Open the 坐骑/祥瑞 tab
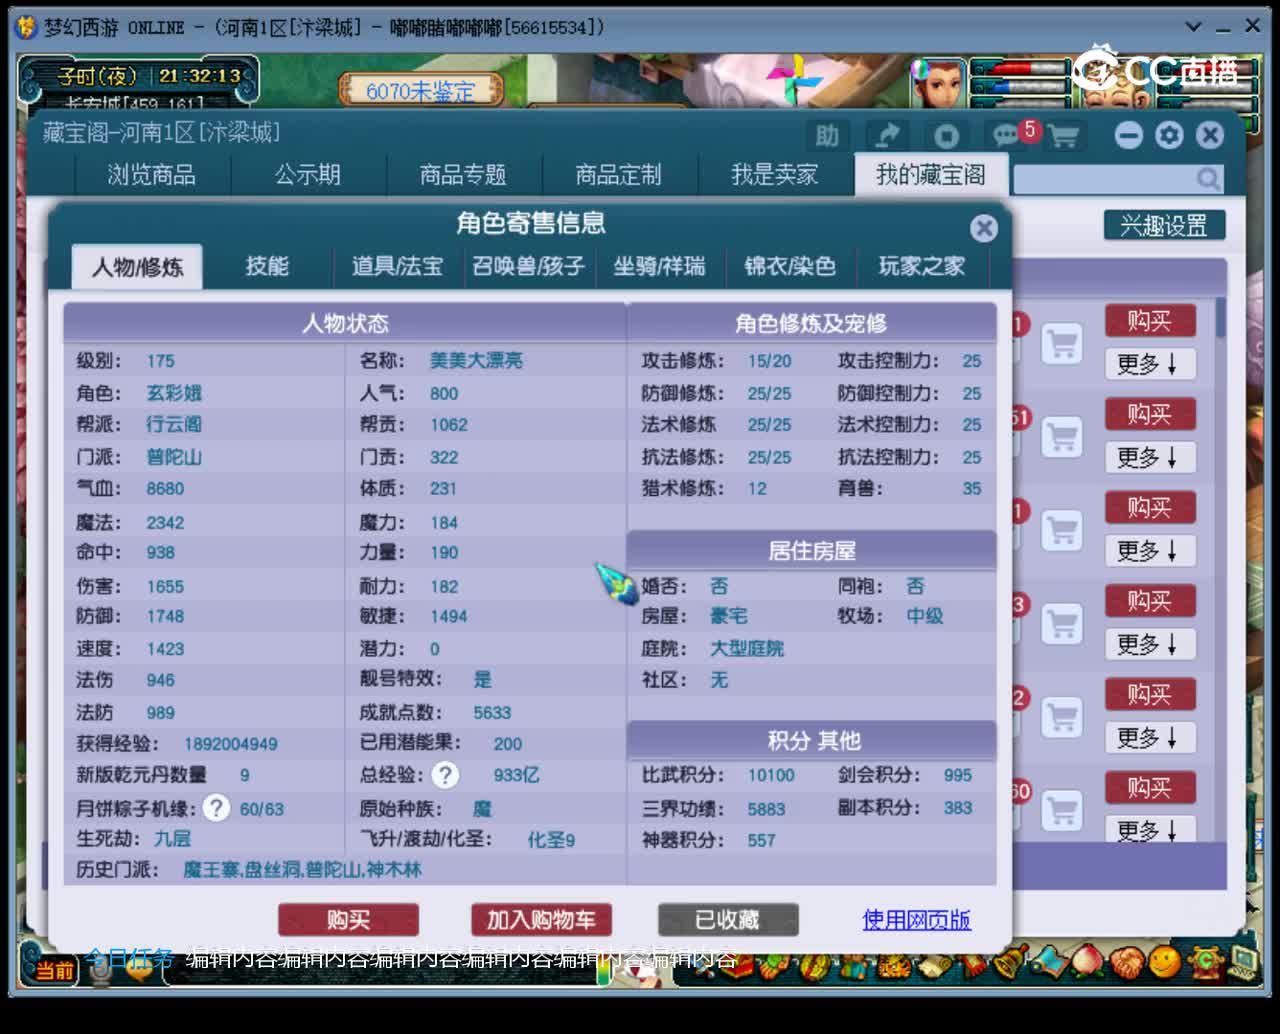1280x1034 pixels. click(659, 266)
